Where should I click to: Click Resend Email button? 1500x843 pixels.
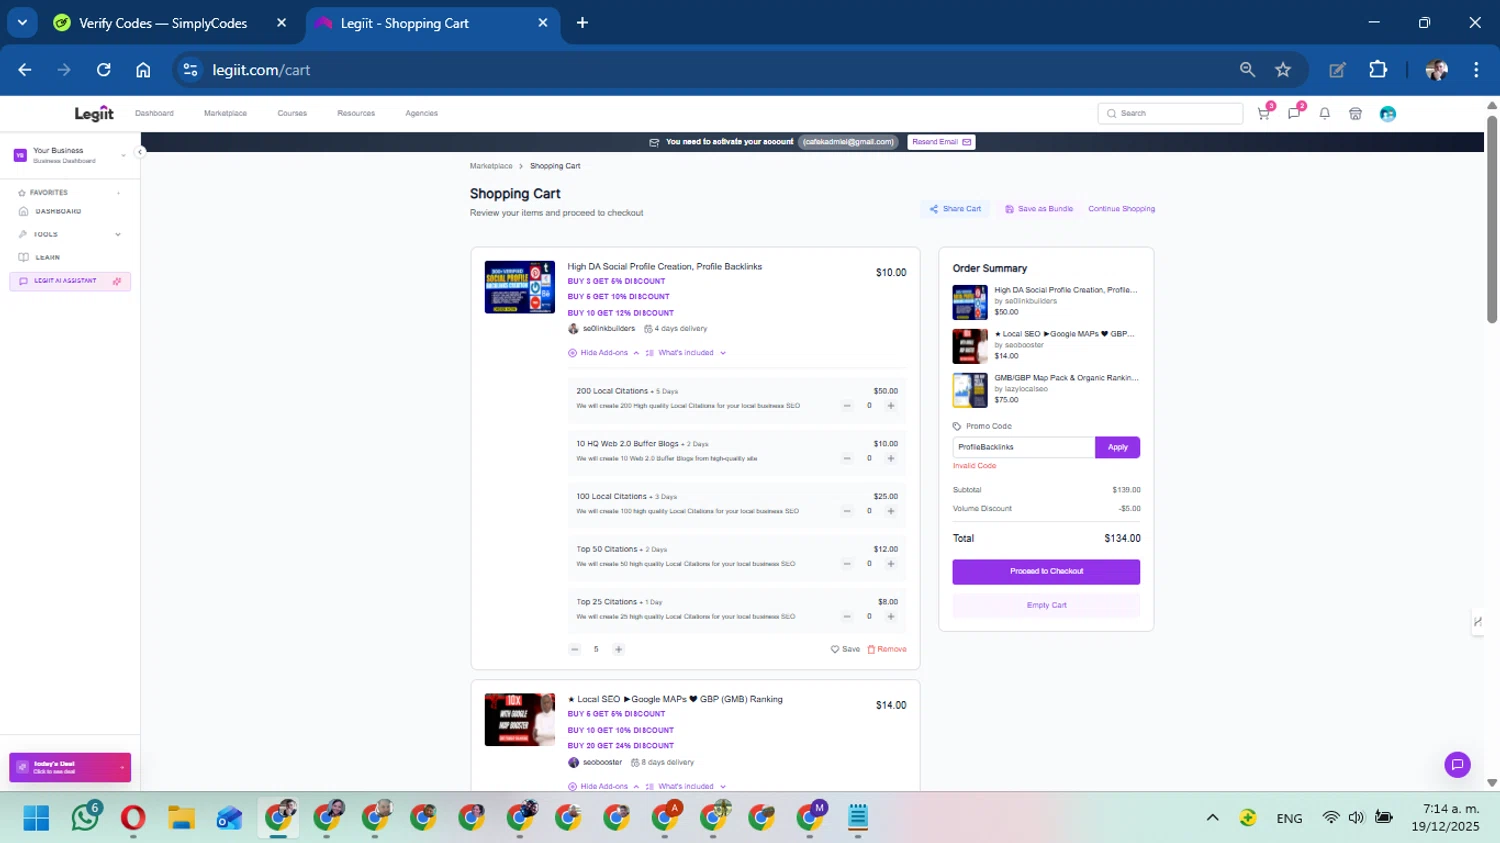coord(941,142)
